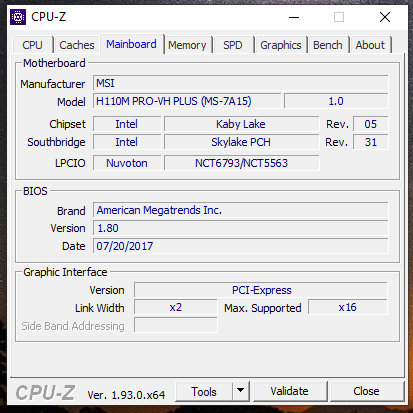
Task: Click the Validate button
Action: pyautogui.click(x=289, y=391)
